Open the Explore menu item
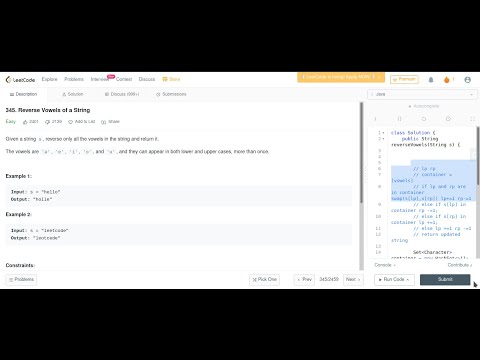 tap(49, 79)
